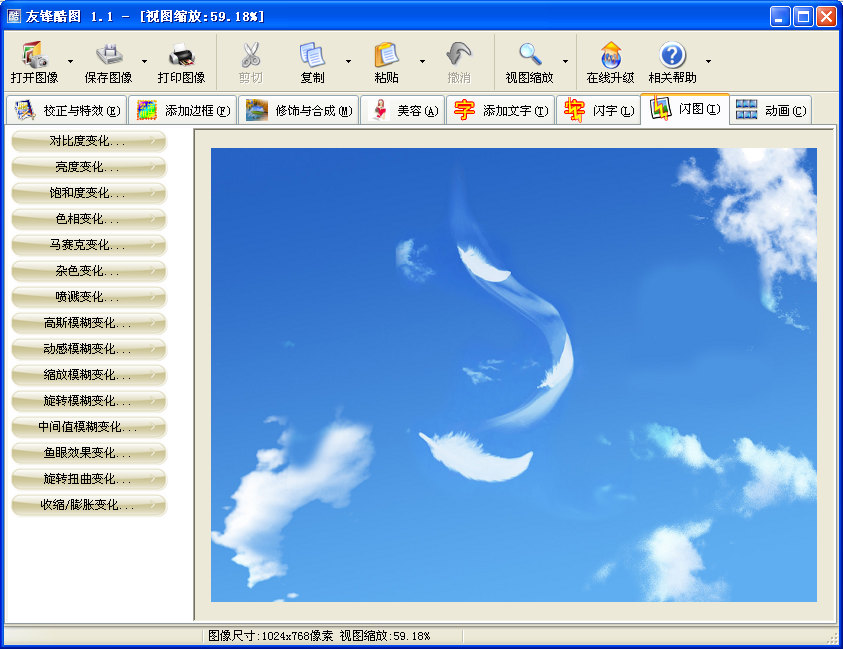Switch to the 校正与特效 tab

[67, 111]
